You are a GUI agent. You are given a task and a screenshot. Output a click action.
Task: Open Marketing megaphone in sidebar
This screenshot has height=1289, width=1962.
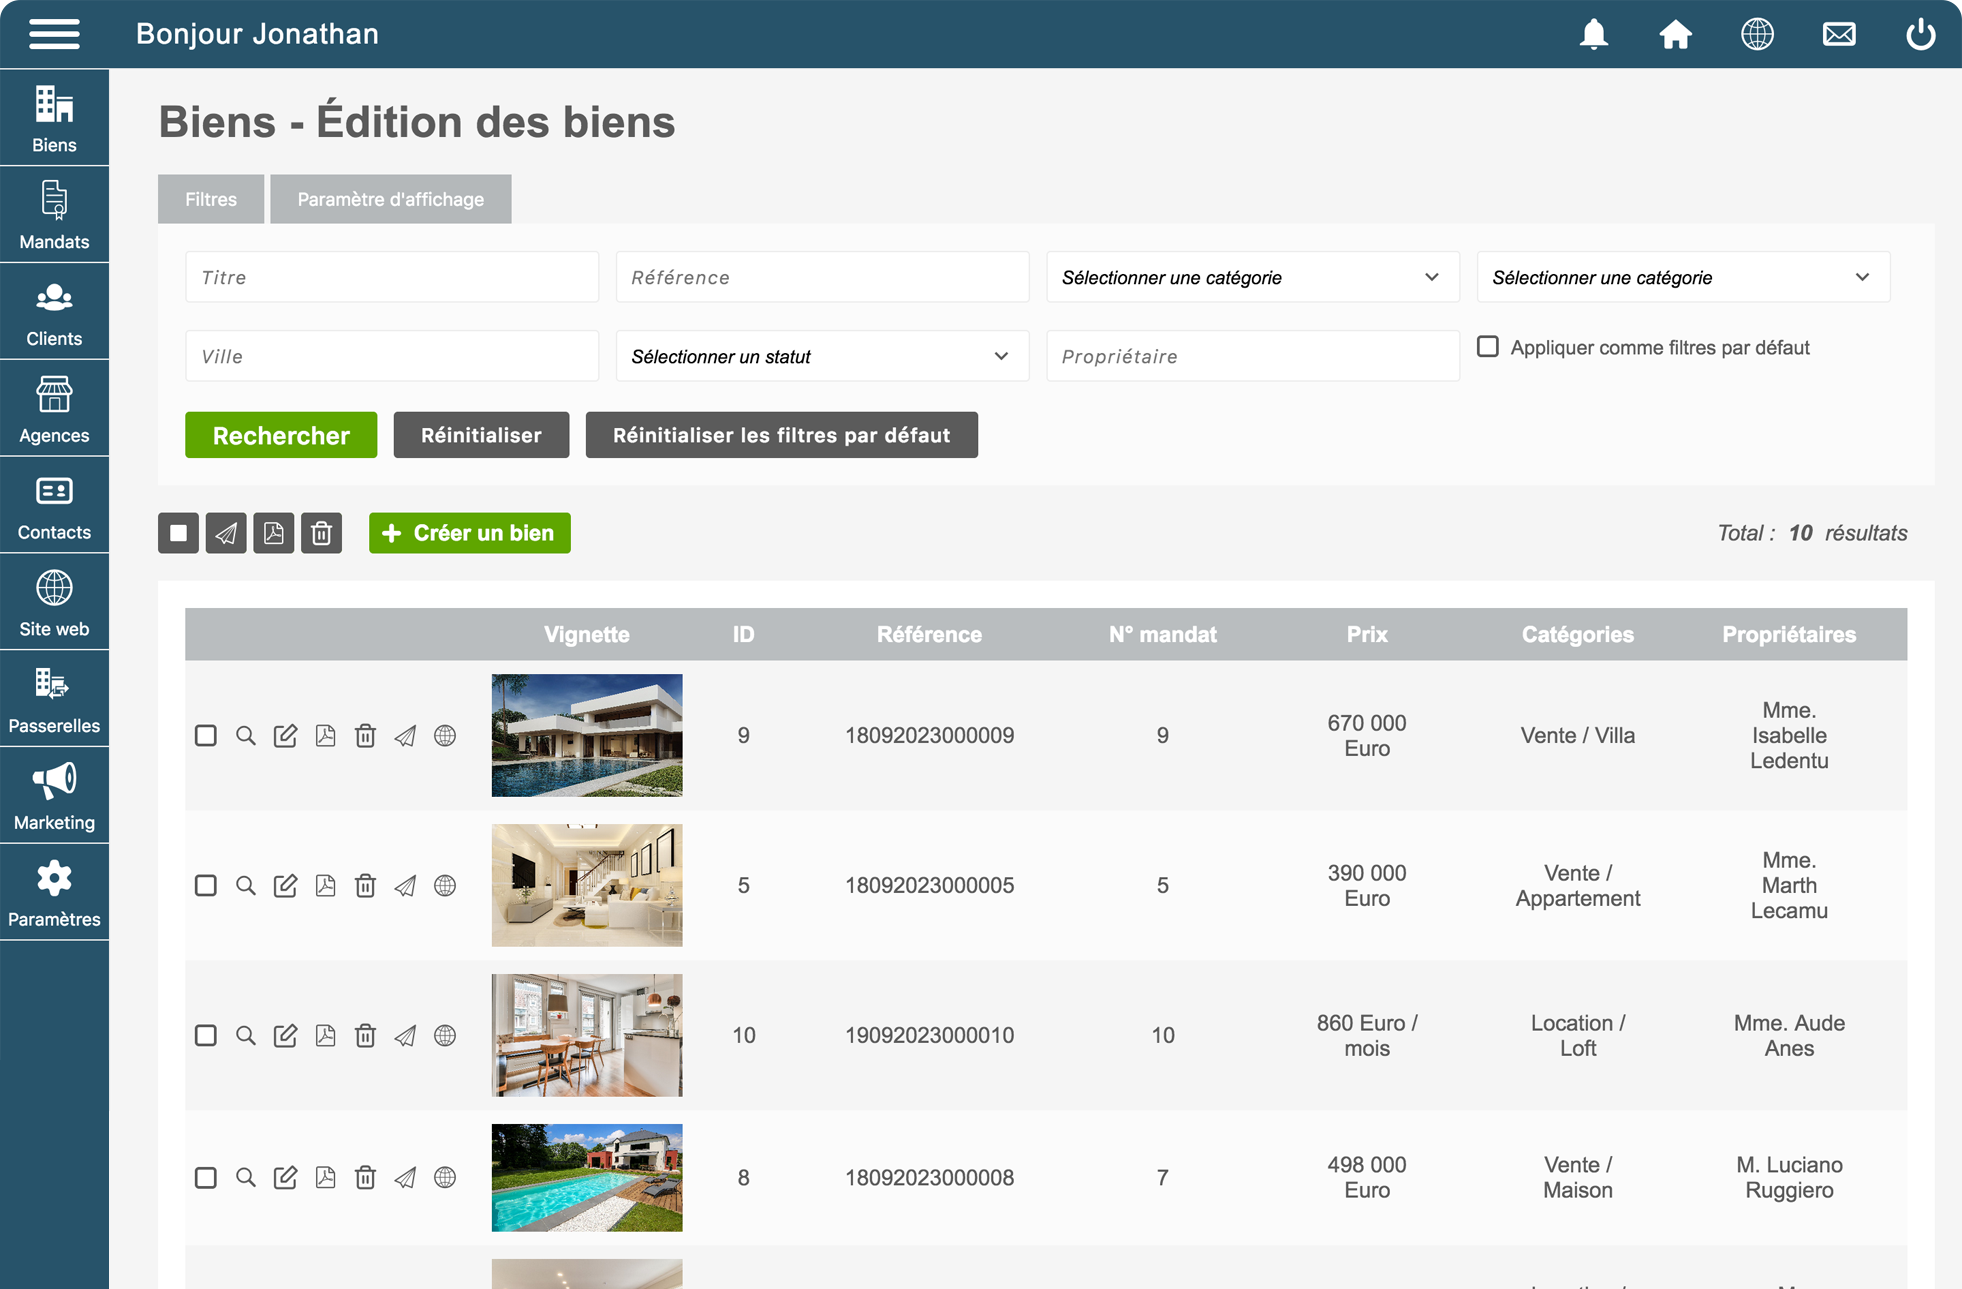coord(54,796)
